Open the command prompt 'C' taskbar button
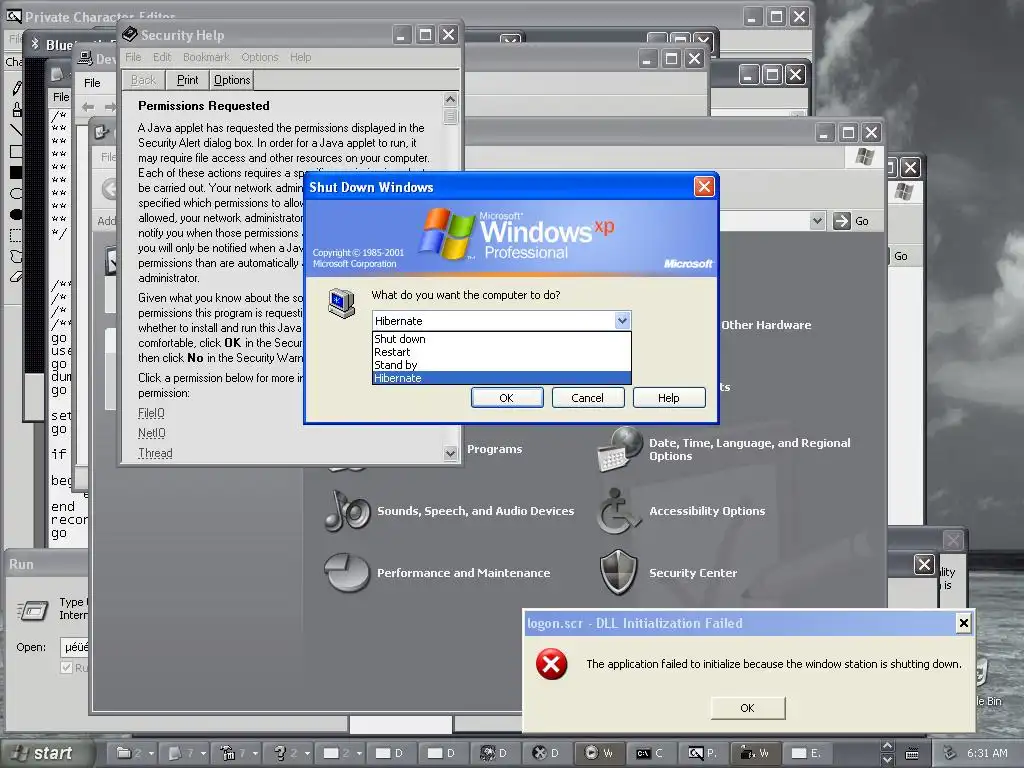Image resolution: width=1024 pixels, height=768 pixels. click(650, 753)
